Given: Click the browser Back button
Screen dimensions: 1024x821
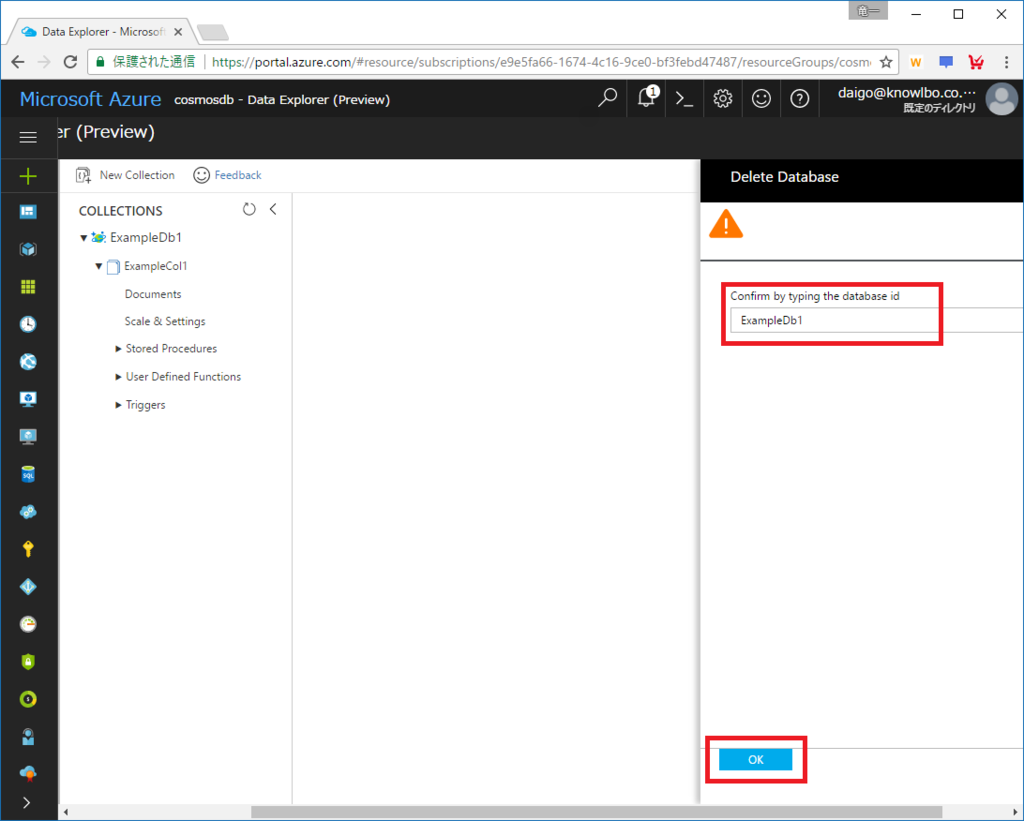Looking at the screenshot, I should (18, 62).
